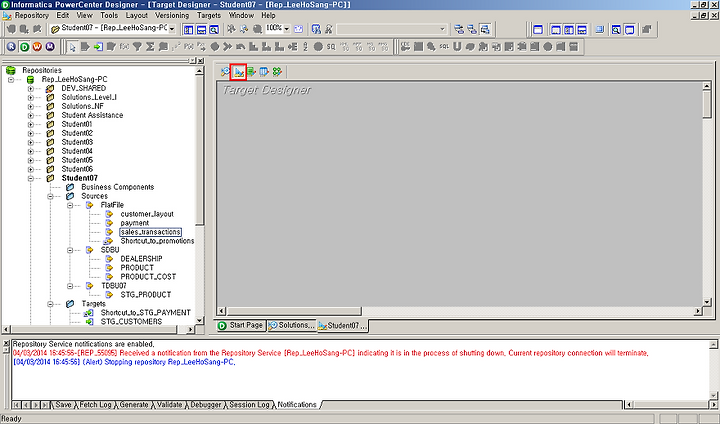Open the folder selector dropdown showing Student07
This screenshot has height=424, width=720.
[172, 29]
